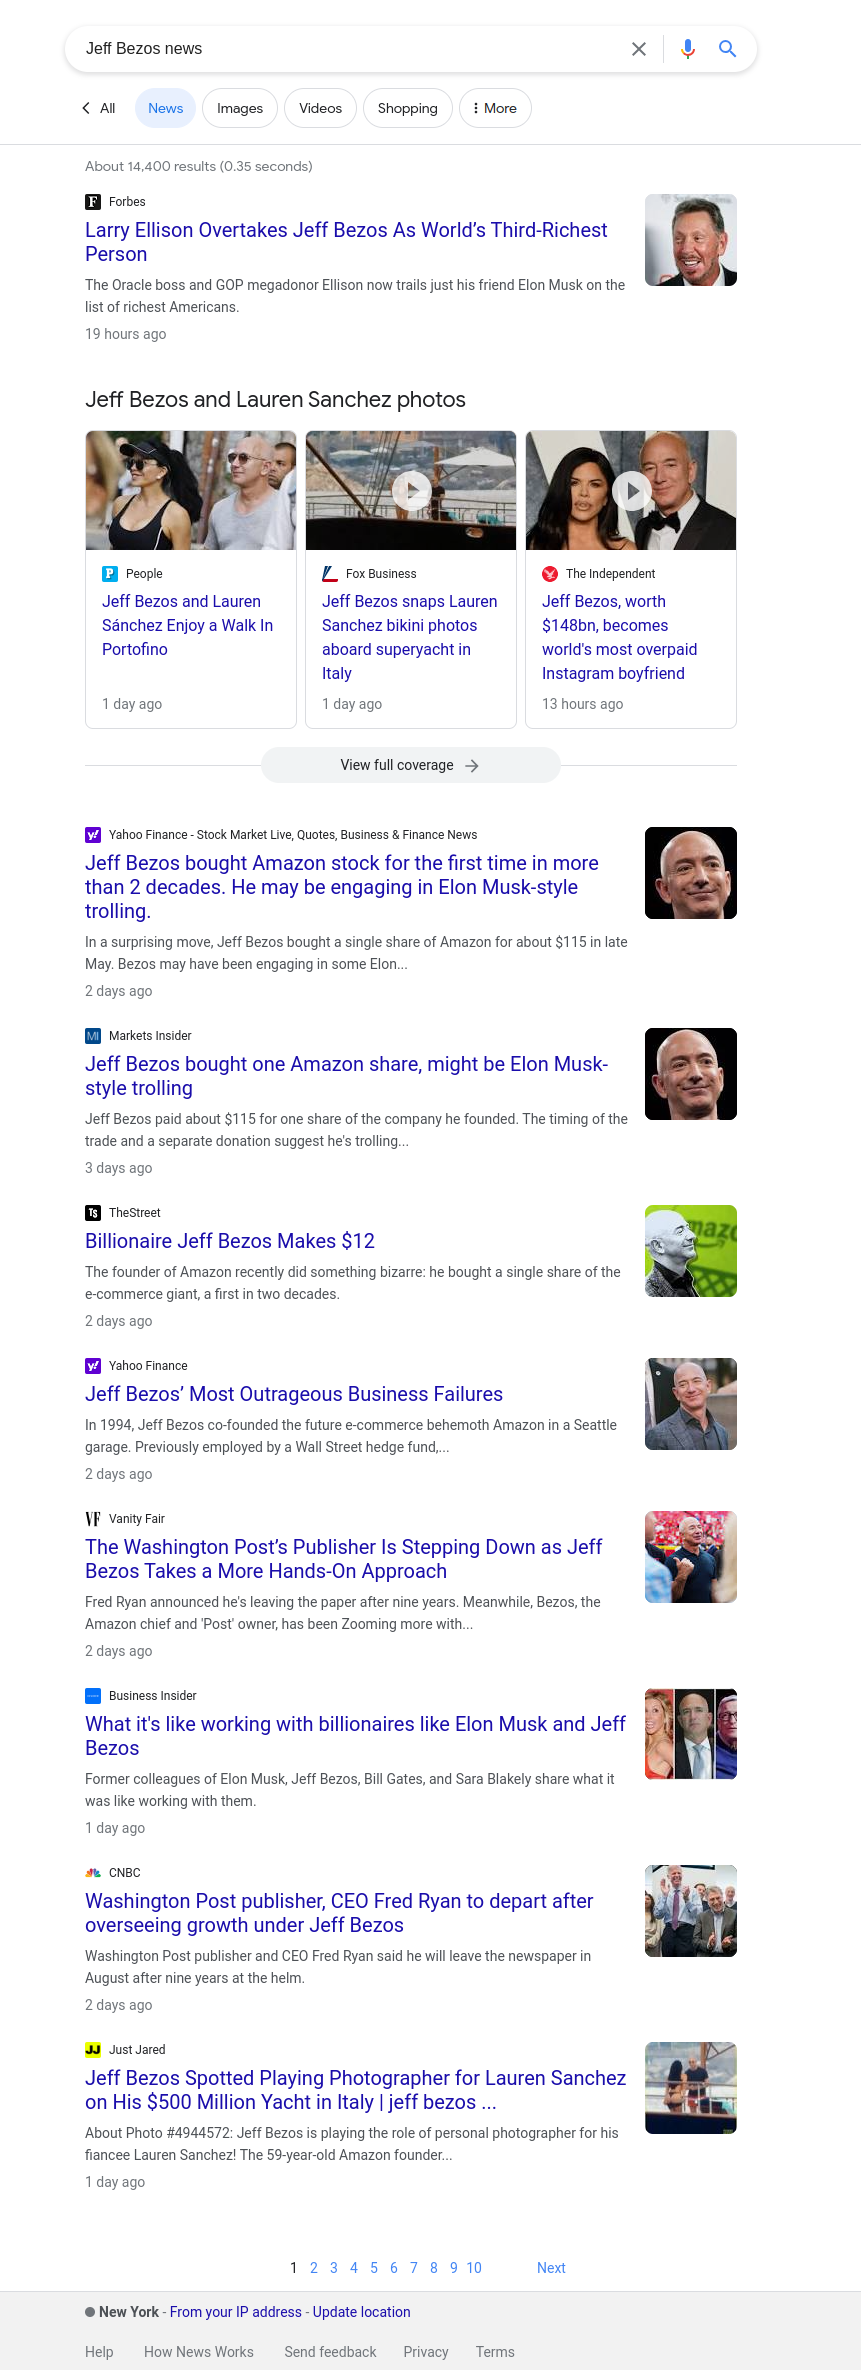Open Larry Ellison Overtakes Jeff Bezos article
The height and width of the screenshot is (2370, 861).
(346, 242)
